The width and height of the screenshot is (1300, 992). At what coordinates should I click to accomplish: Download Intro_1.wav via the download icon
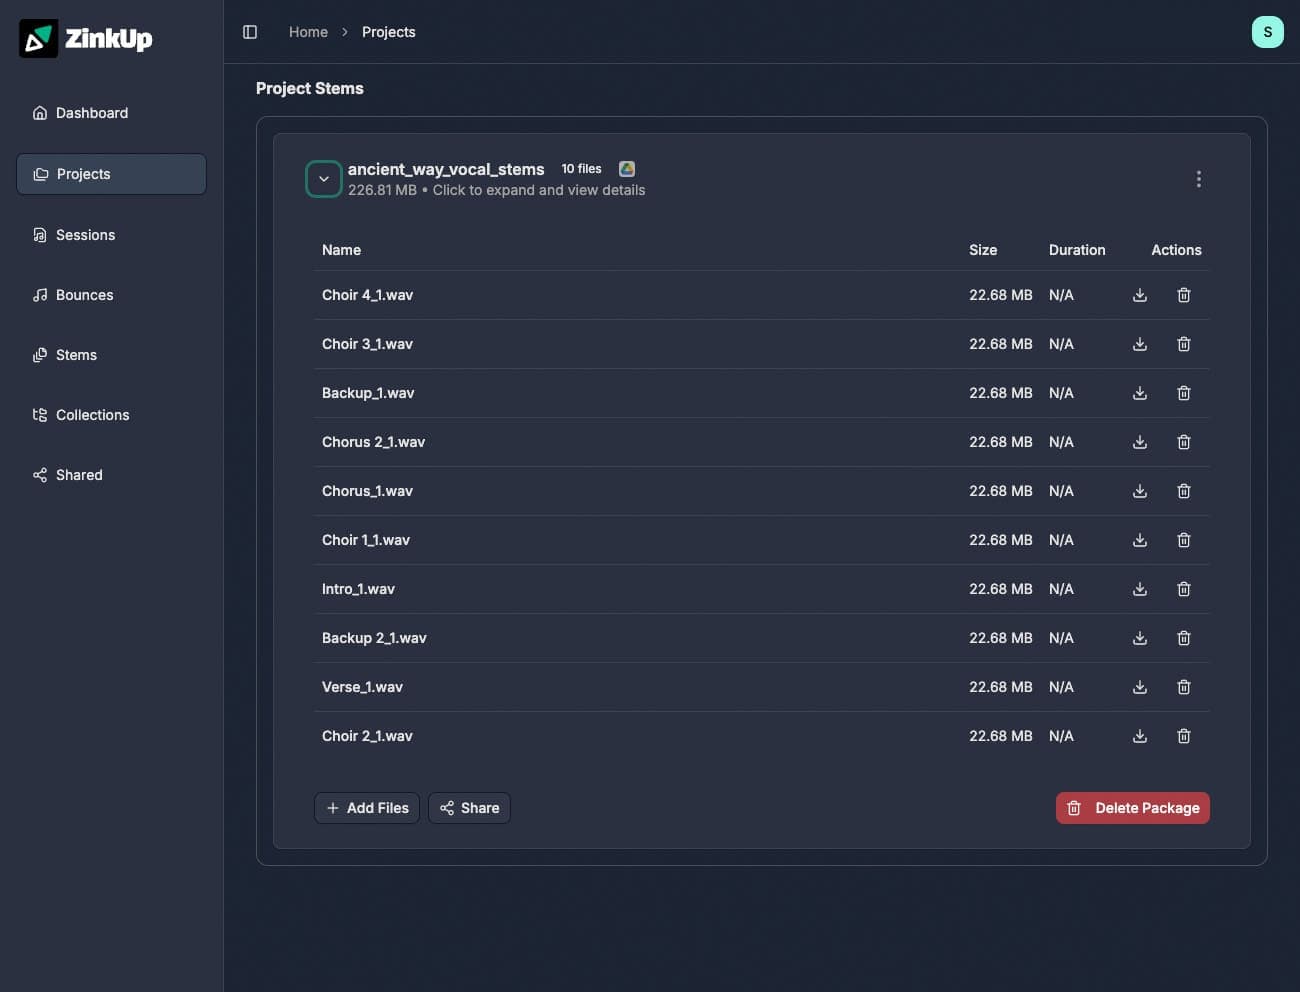tap(1139, 589)
